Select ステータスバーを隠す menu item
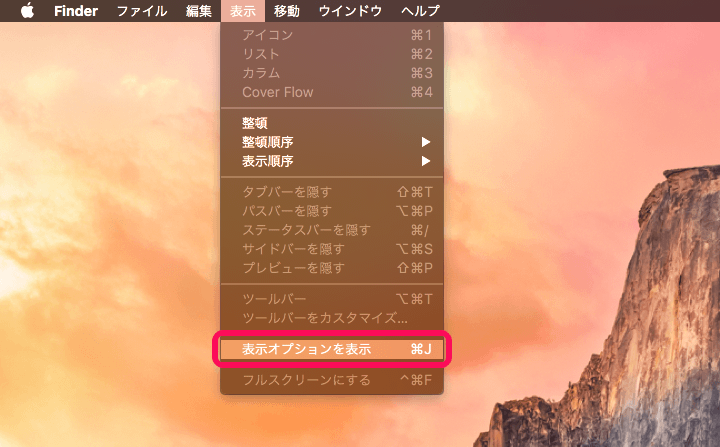The image size is (720, 447). (332, 230)
